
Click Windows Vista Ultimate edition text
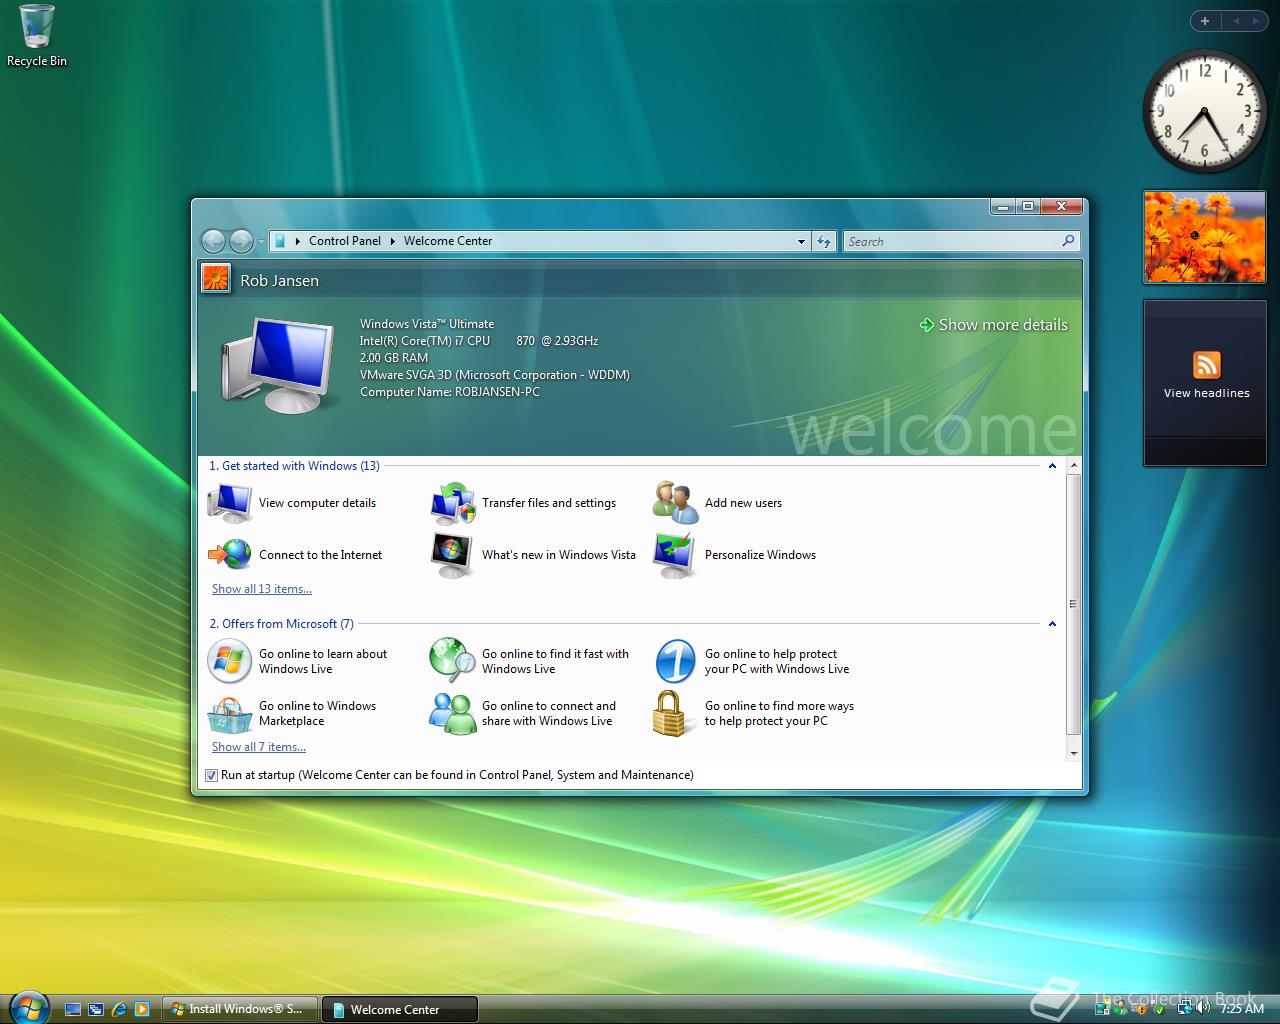(427, 324)
